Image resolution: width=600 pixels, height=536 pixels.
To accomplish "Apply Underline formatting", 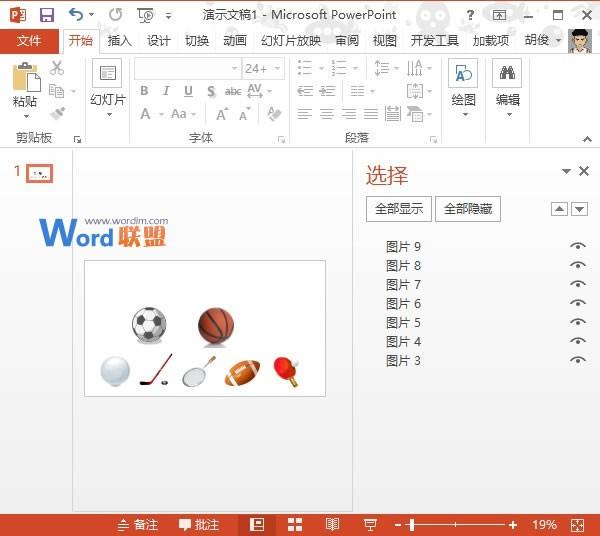I will (188, 91).
